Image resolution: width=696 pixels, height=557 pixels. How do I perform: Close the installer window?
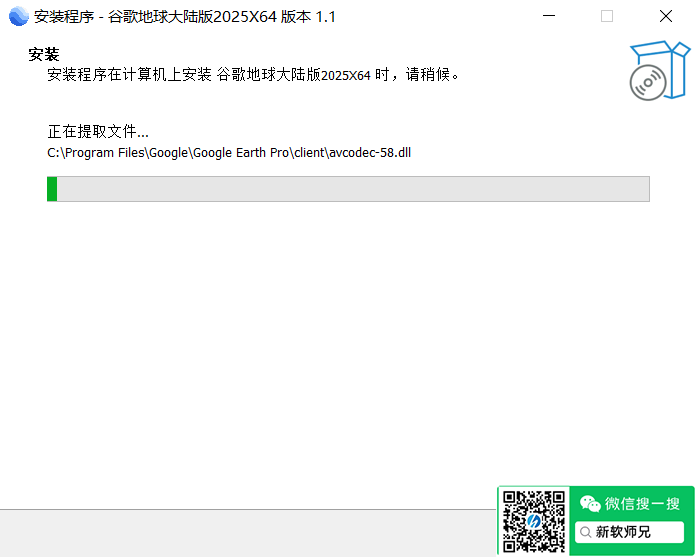pos(665,16)
